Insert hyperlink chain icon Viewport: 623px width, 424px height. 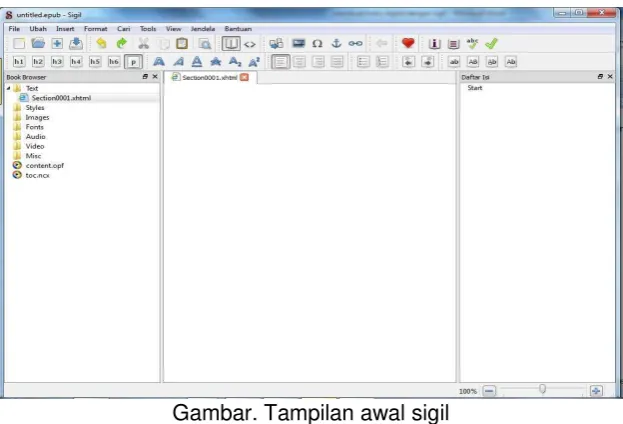(356, 43)
